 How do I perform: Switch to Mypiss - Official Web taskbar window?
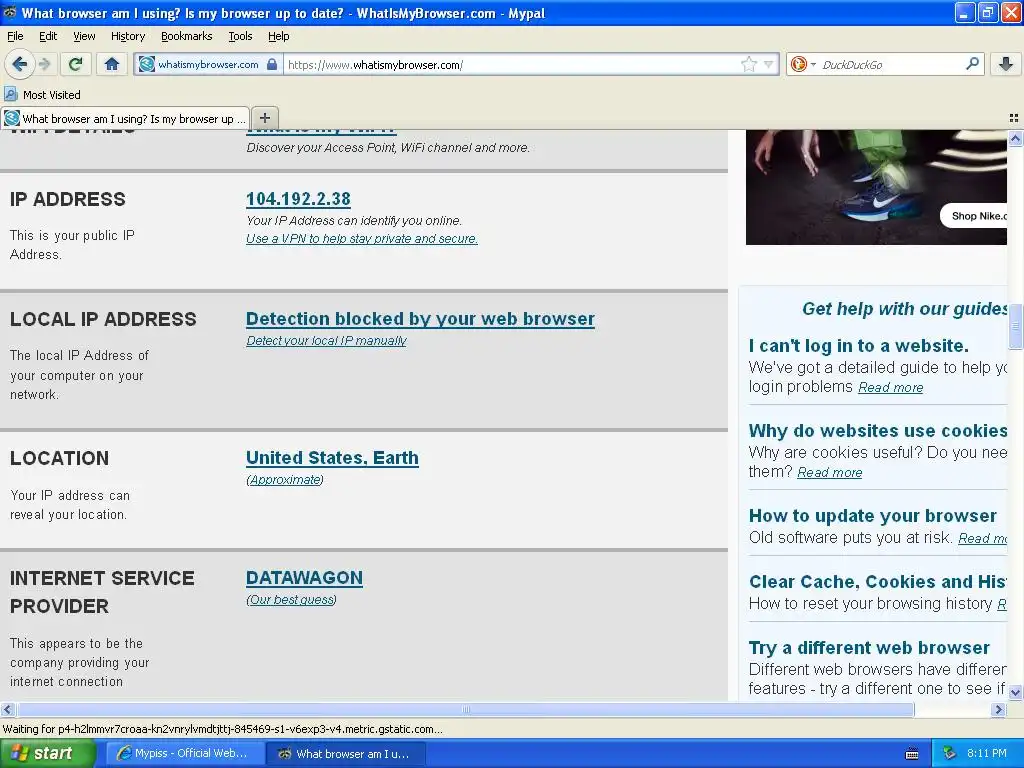tap(184, 753)
